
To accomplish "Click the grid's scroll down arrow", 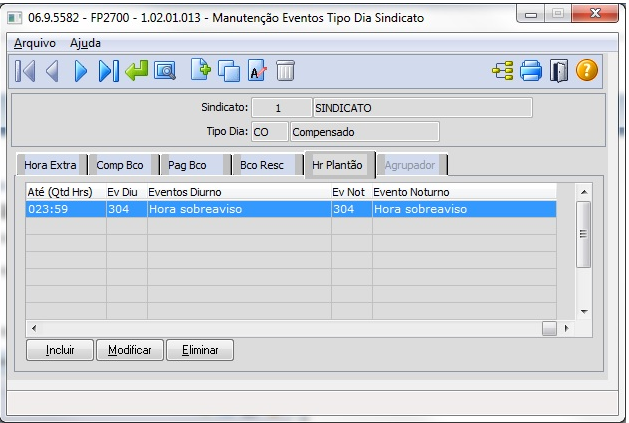I will click(584, 312).
